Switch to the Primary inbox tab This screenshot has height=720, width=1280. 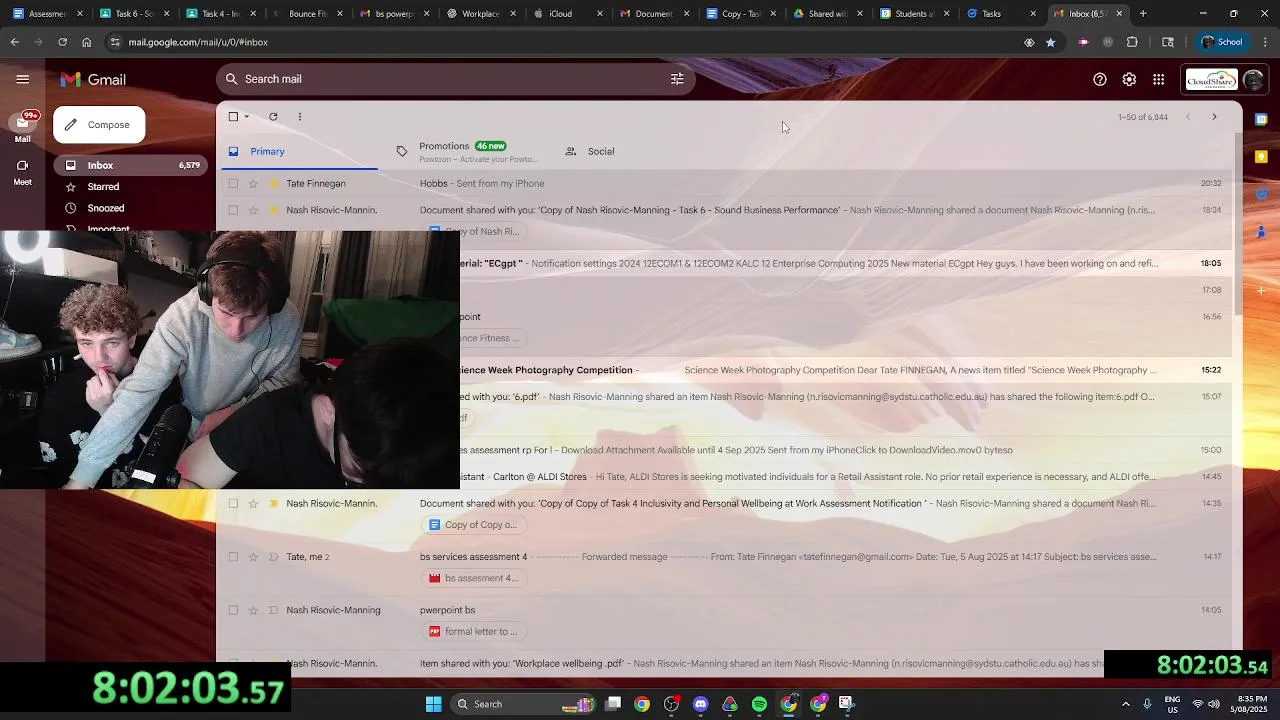coord(298,152)
